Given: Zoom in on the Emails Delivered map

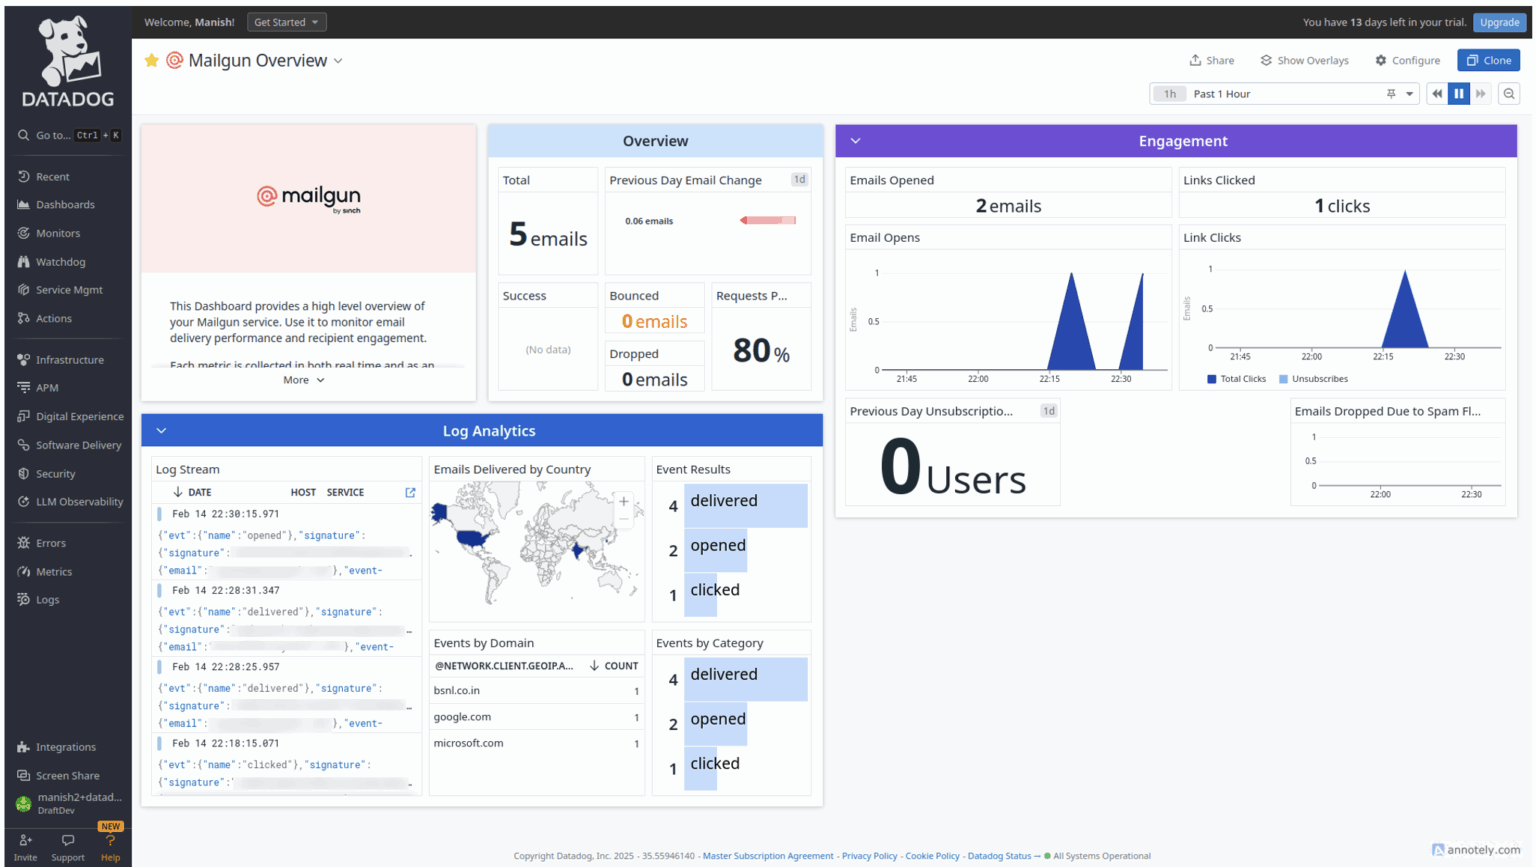Looking at the screenshot, I should coord(623,499).
